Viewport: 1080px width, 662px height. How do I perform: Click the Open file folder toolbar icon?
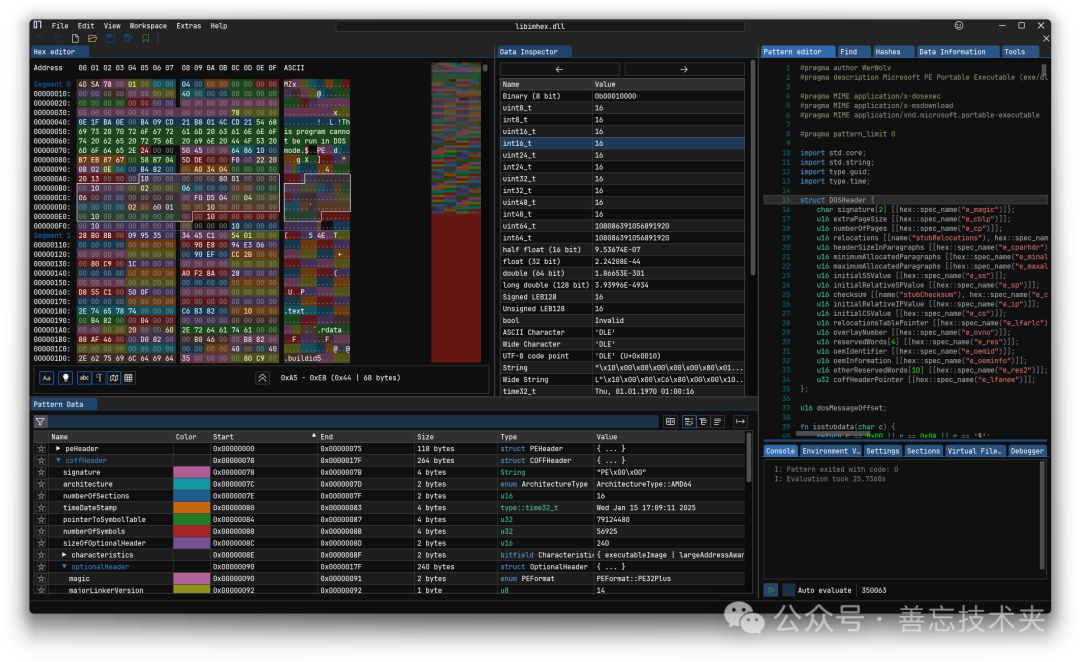pyautogui.click(x=91, y=39)
